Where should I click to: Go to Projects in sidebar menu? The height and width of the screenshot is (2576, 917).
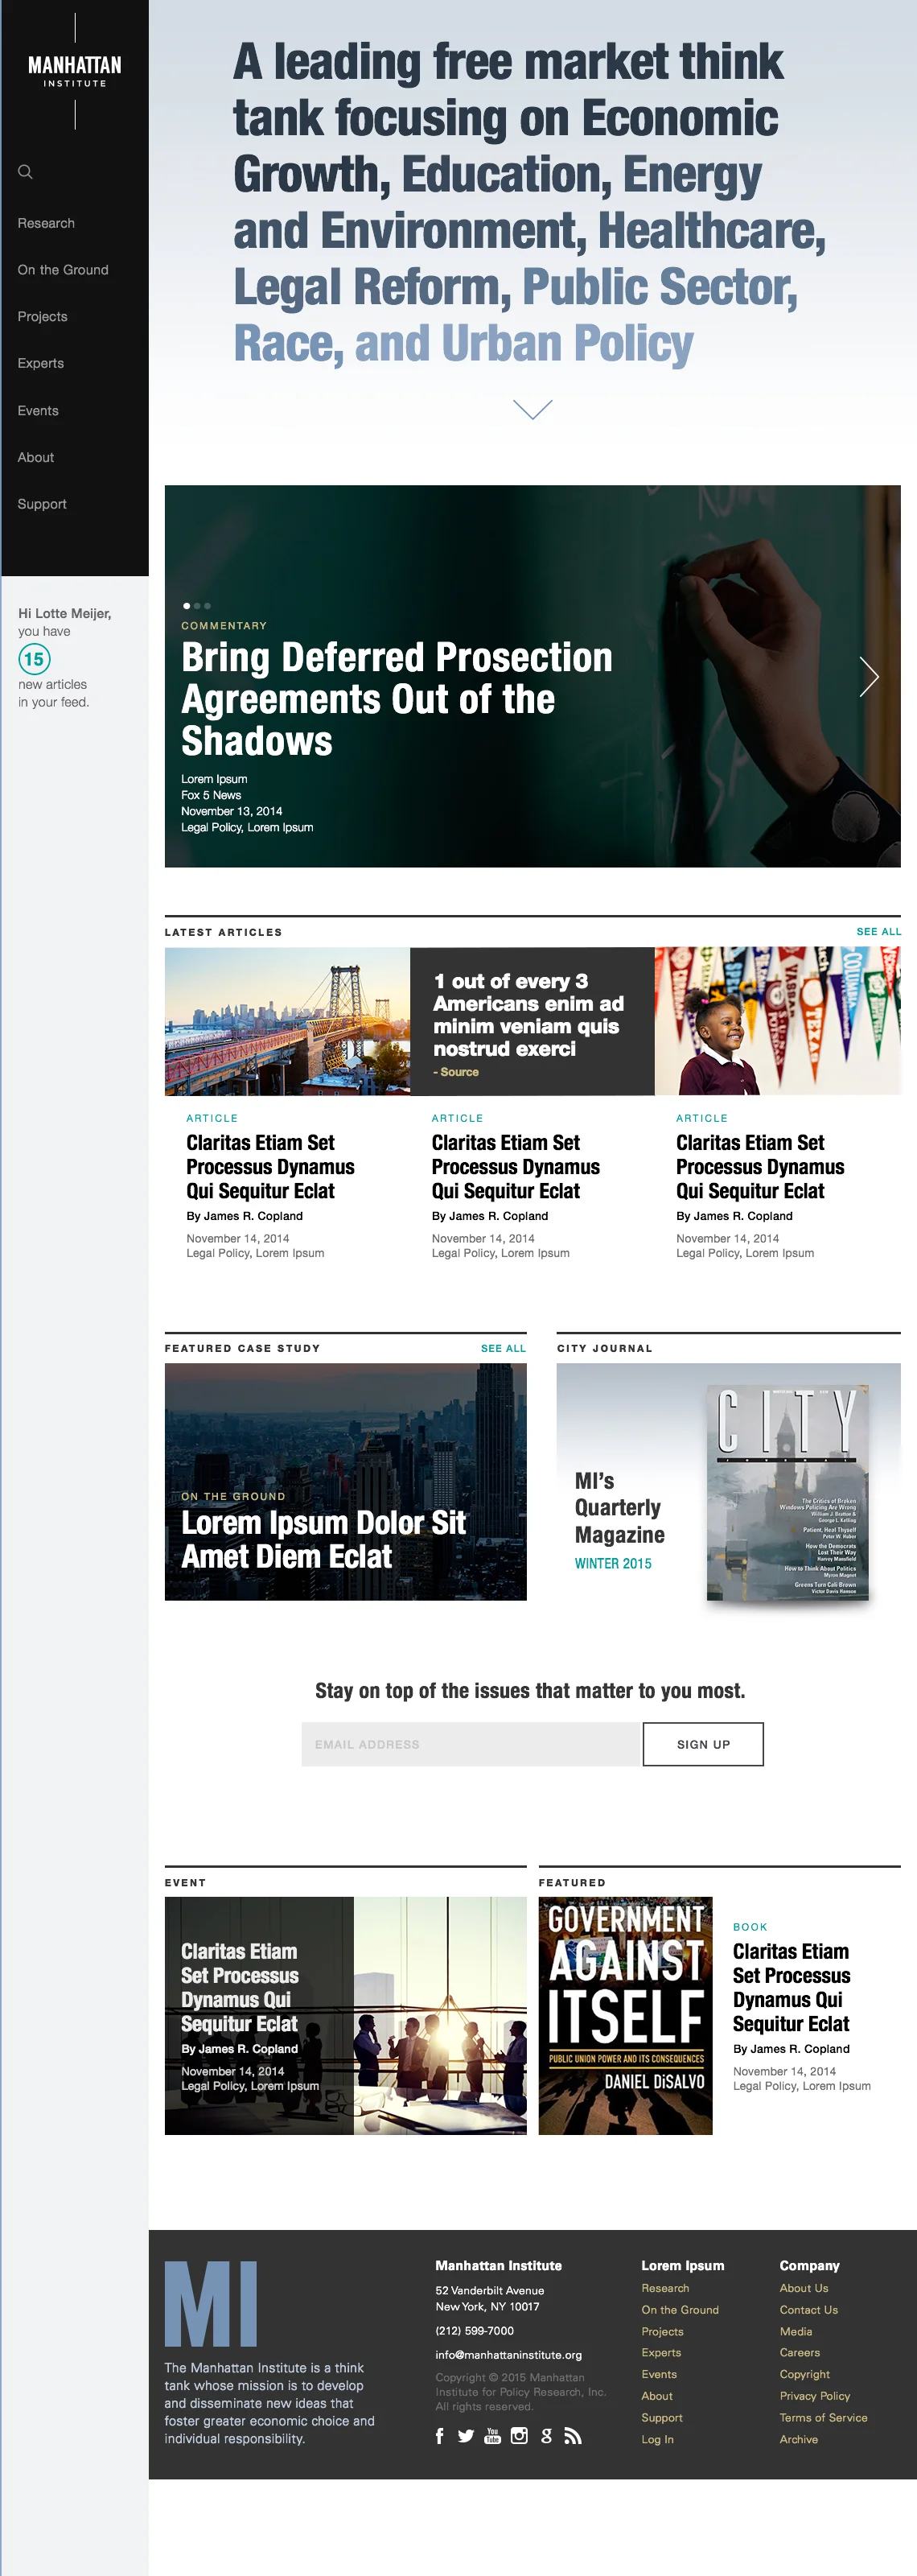pos(42,316)
